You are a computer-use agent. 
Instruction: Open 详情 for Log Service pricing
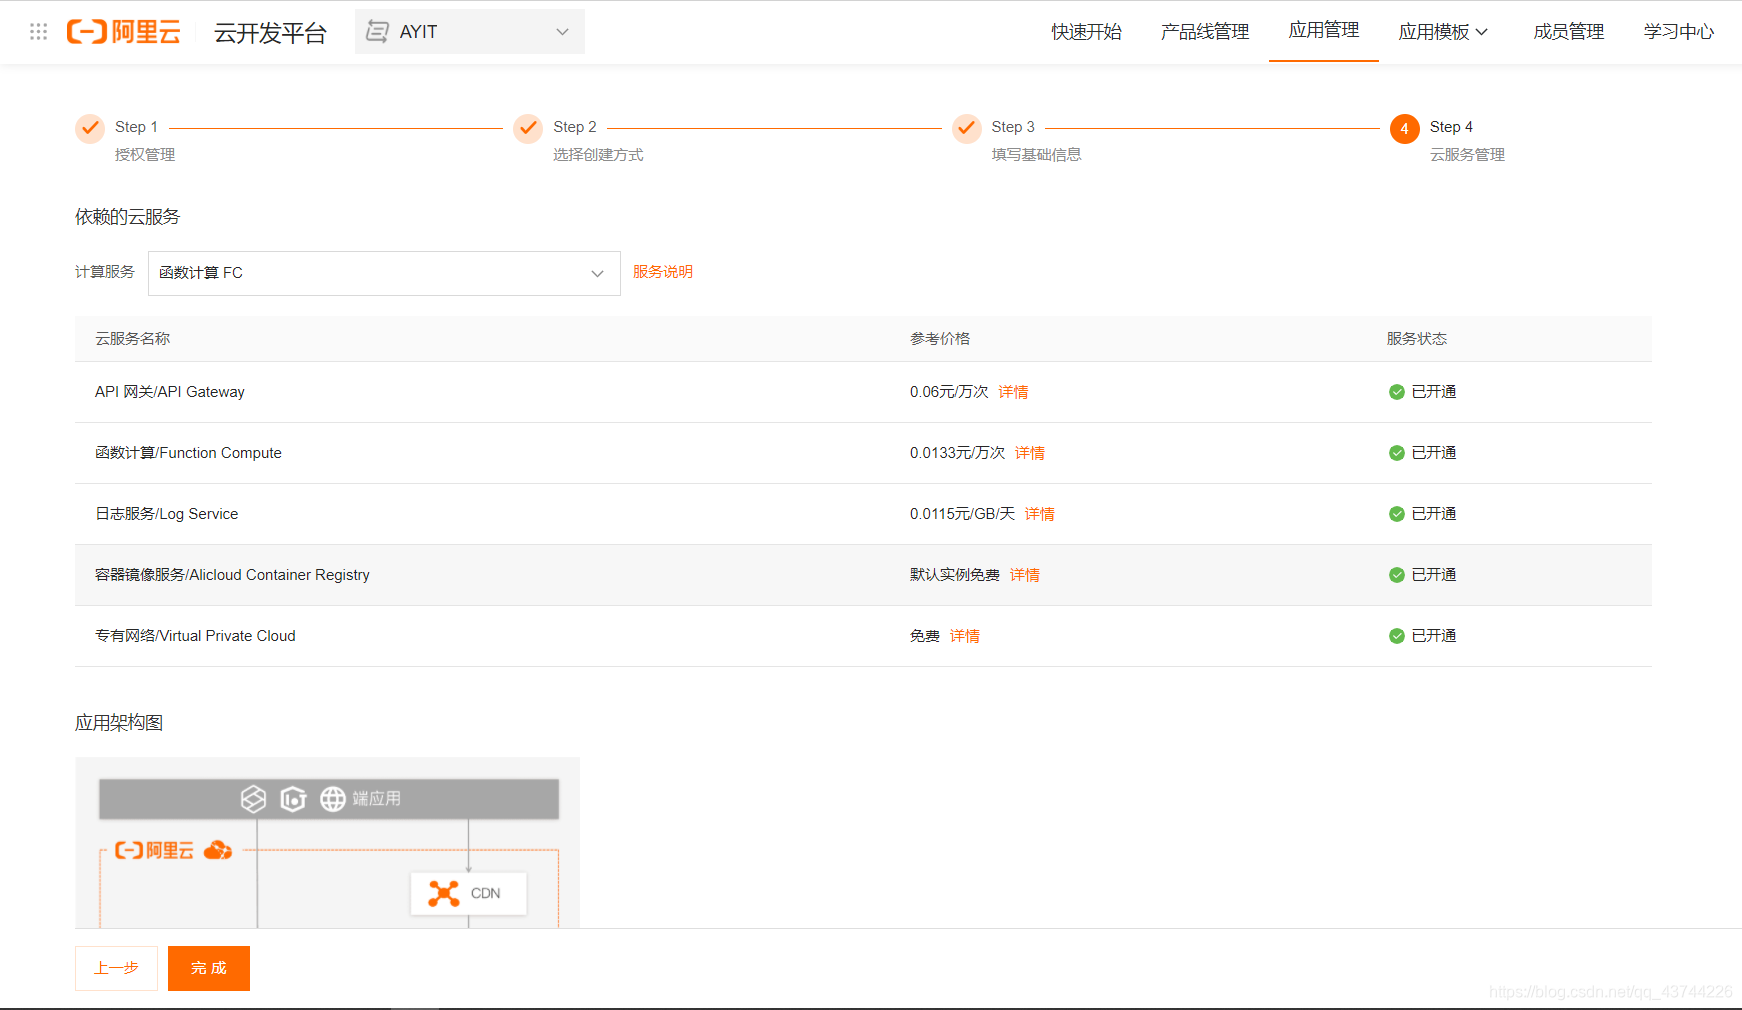click(1040, 514)
